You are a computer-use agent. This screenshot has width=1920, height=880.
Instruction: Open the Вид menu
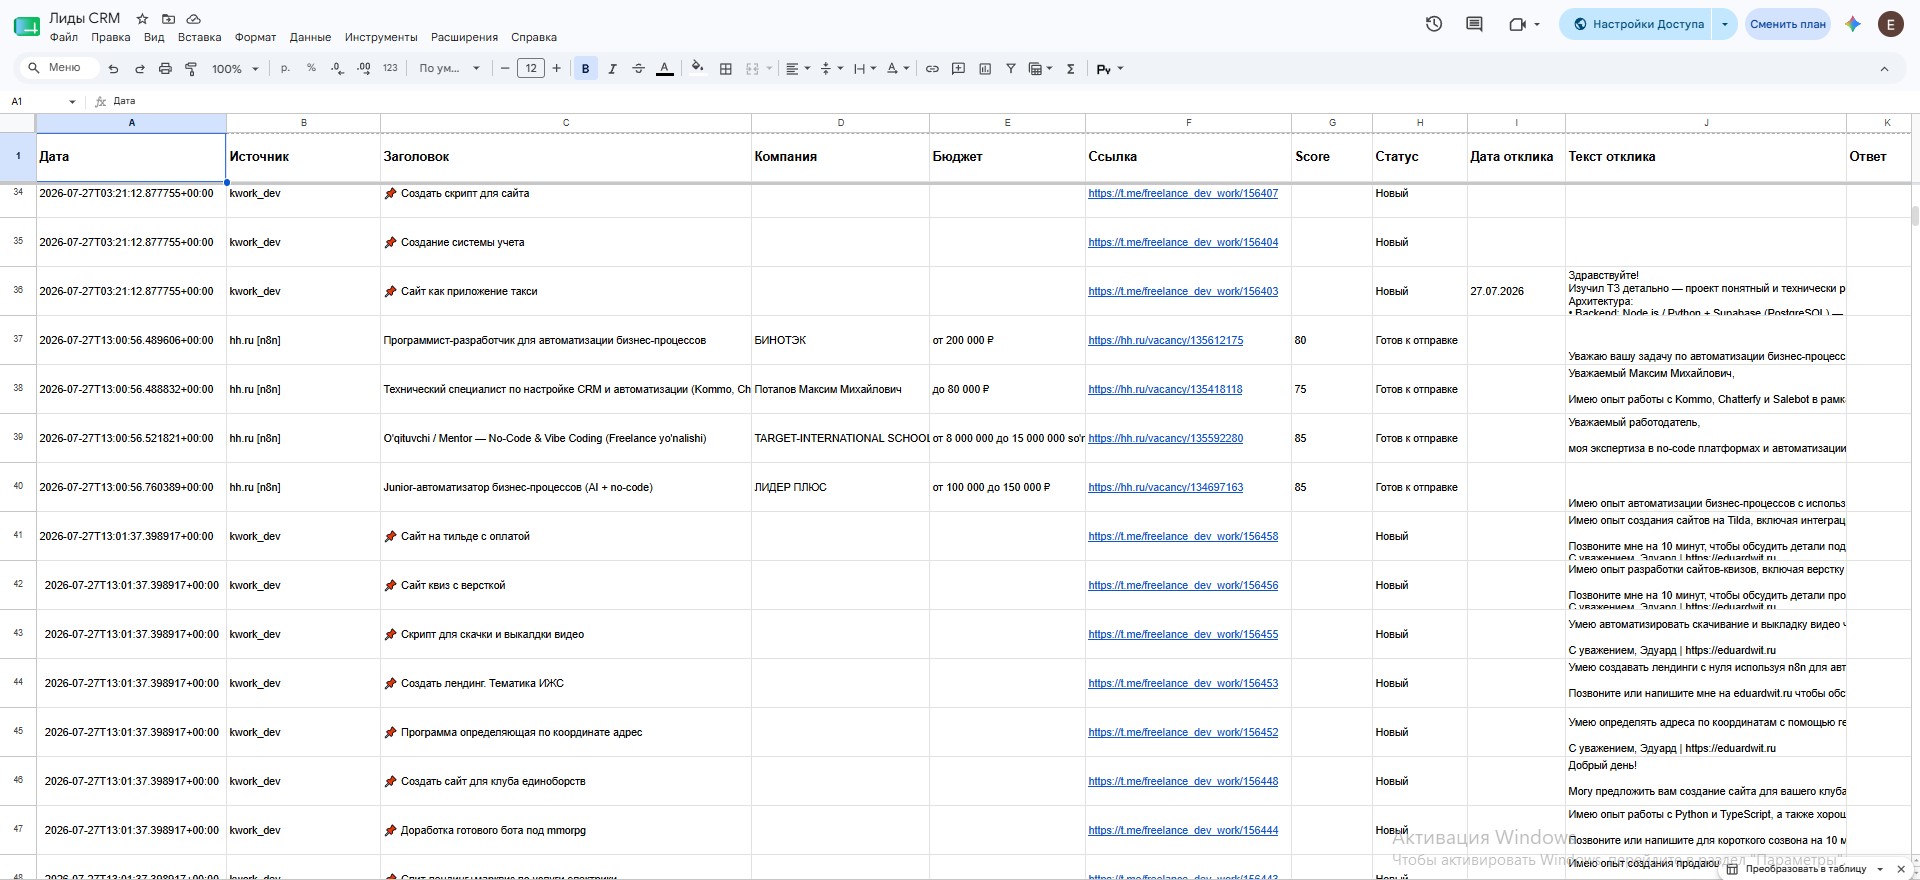[x=154, y=37]
